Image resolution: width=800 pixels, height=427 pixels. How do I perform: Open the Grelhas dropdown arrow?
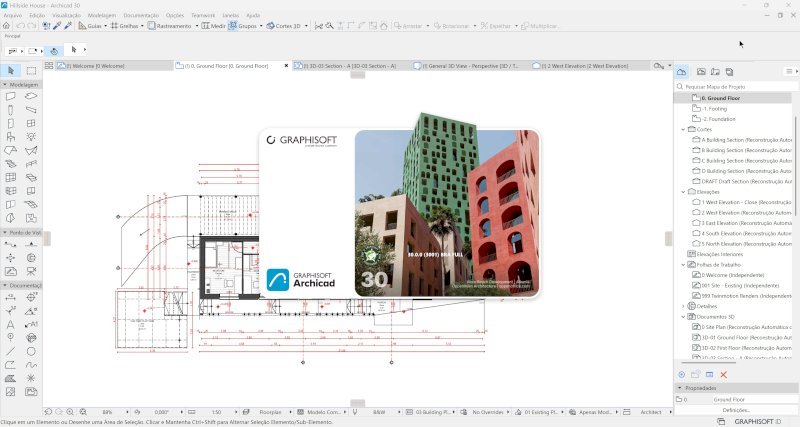(142, 26)
